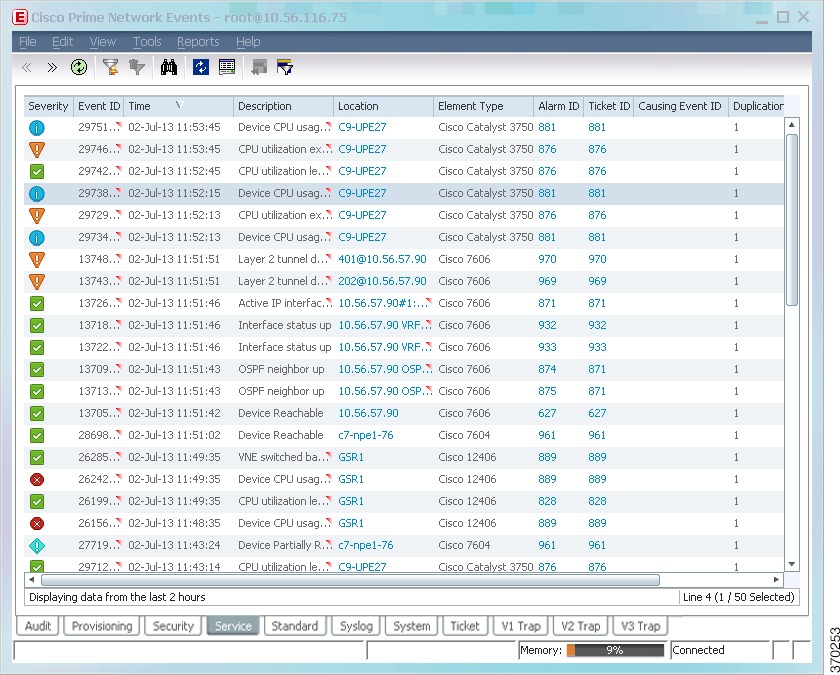The height and width of the screenshot is (675, 840).
Task: Sort by the Event ID column header
Action: pos(99,106)
